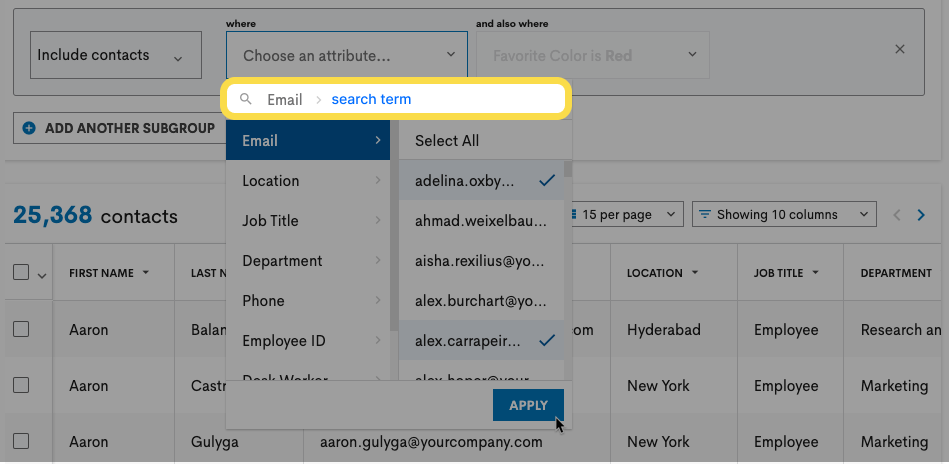Viewport: 950px width, 464px height.
Task: Go to the previous page arrow
Action: (x=897, y=215)
